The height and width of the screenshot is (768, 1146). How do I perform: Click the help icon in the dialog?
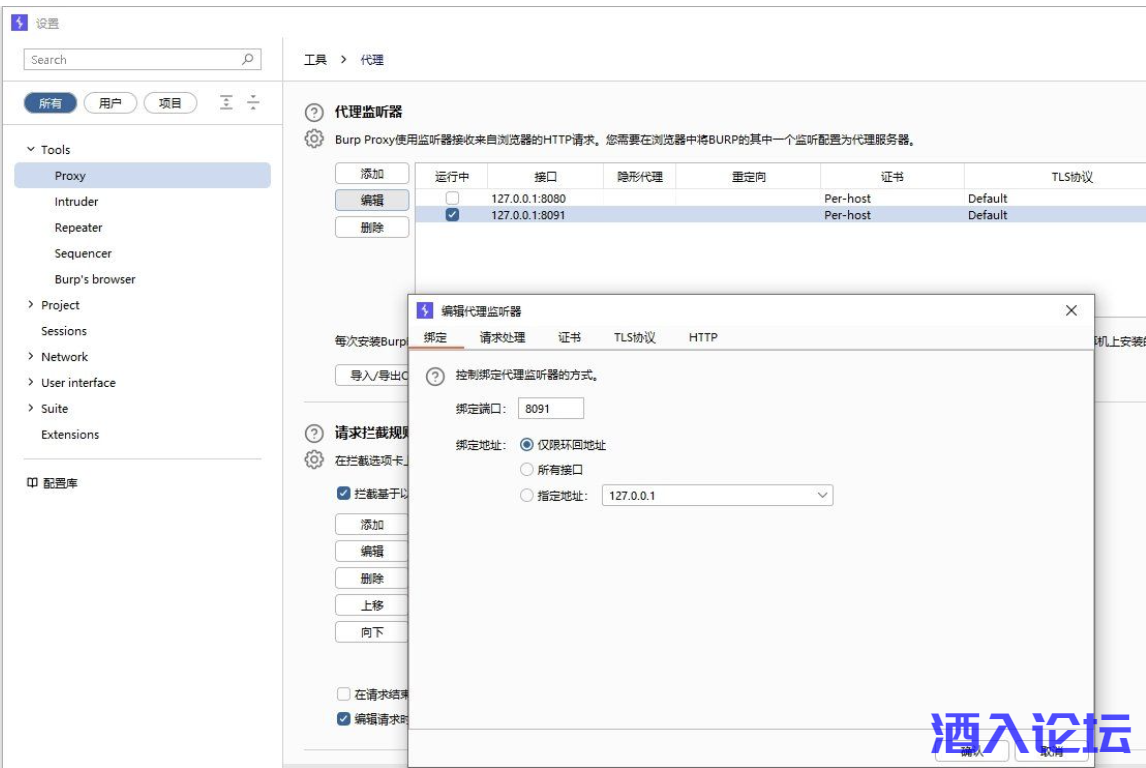(435, 376)
